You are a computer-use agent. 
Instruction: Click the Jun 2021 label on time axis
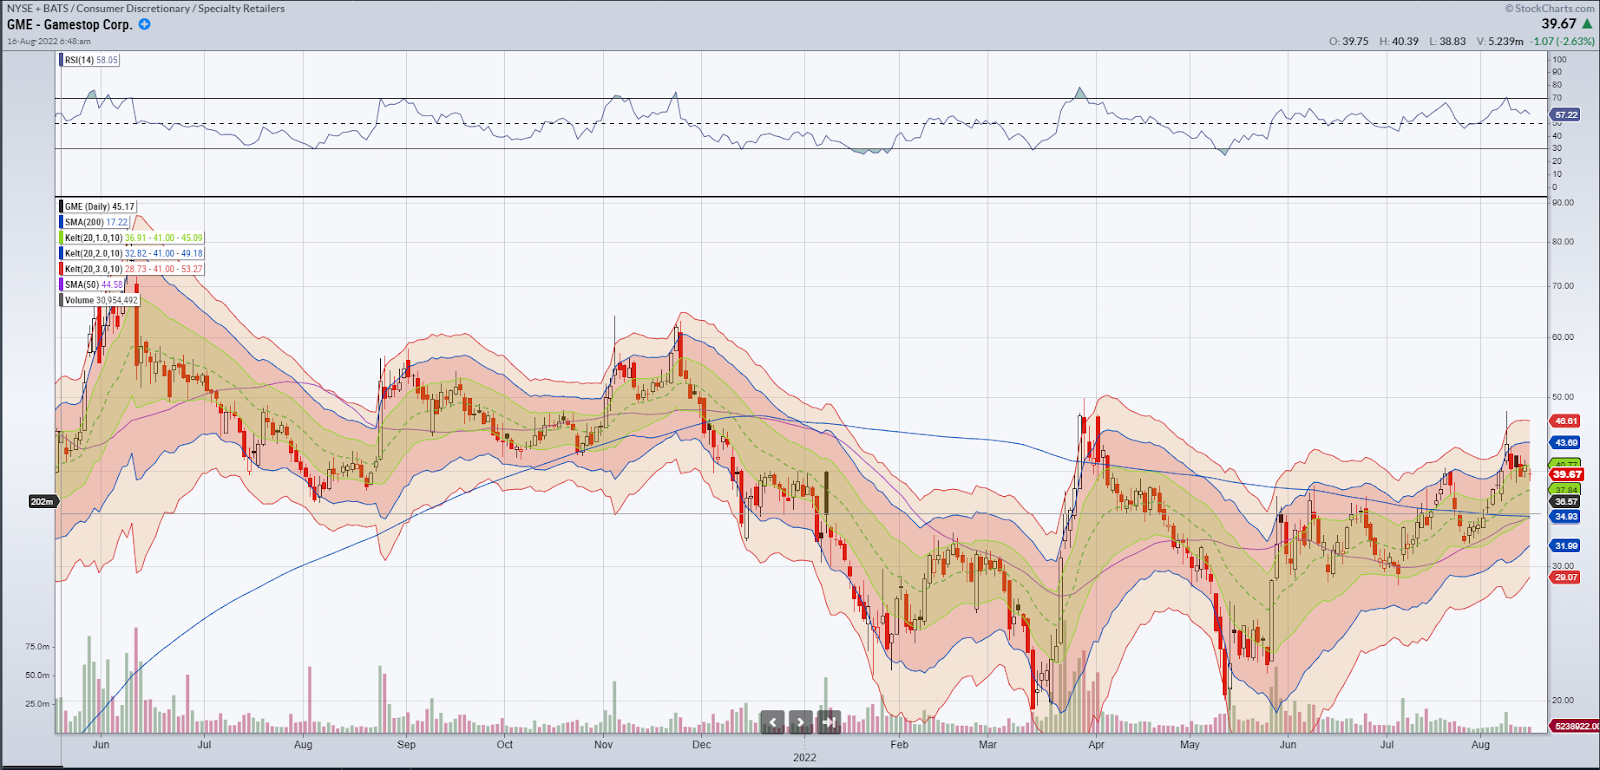101,745
